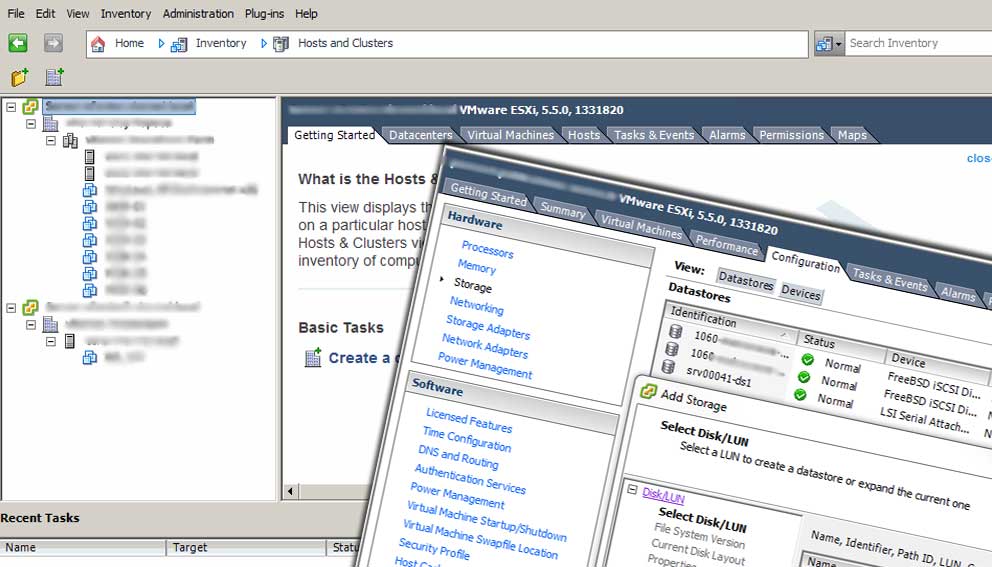
Task: Open Virtual Machines tab in main window
Action: click(x=511, y=135)
